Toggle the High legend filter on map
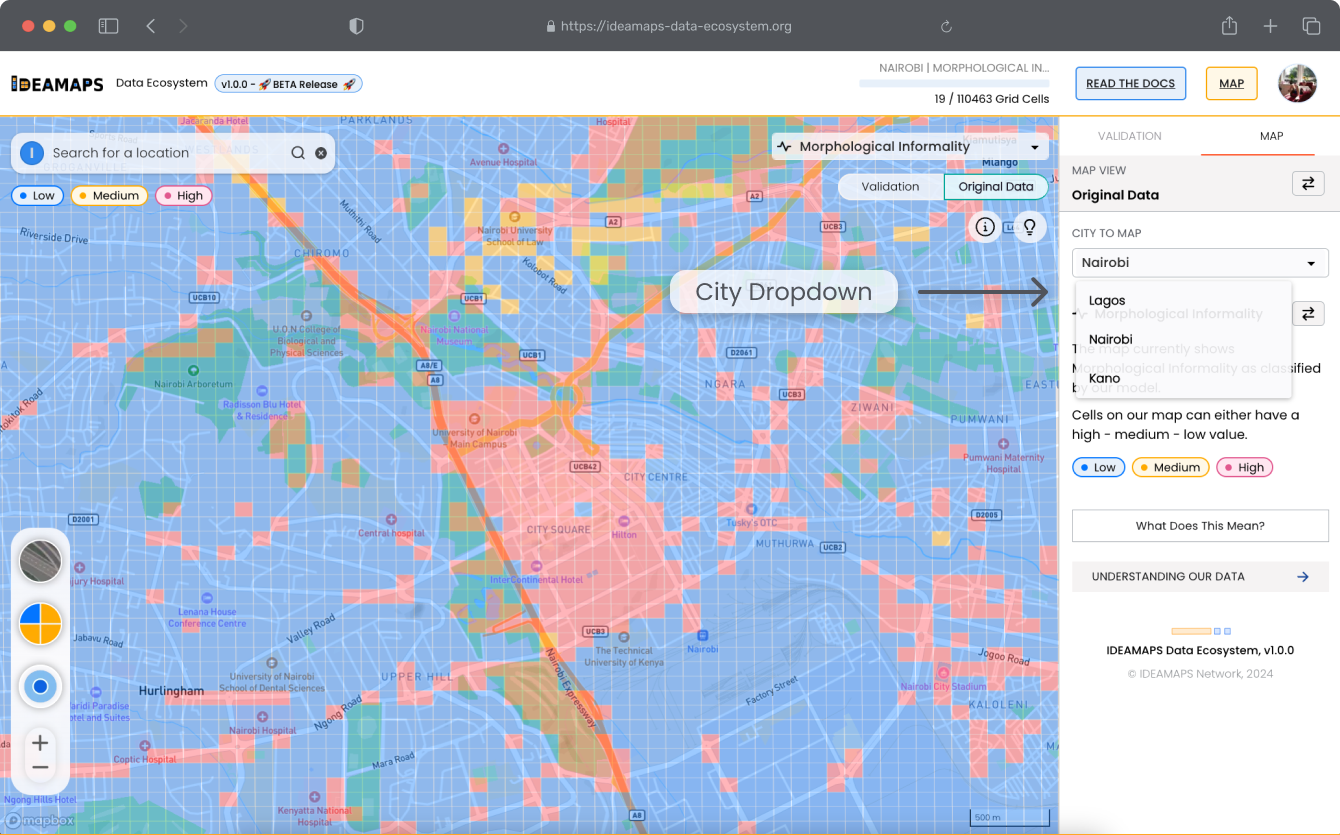The image size is (1340, 835). click(183, 196)
